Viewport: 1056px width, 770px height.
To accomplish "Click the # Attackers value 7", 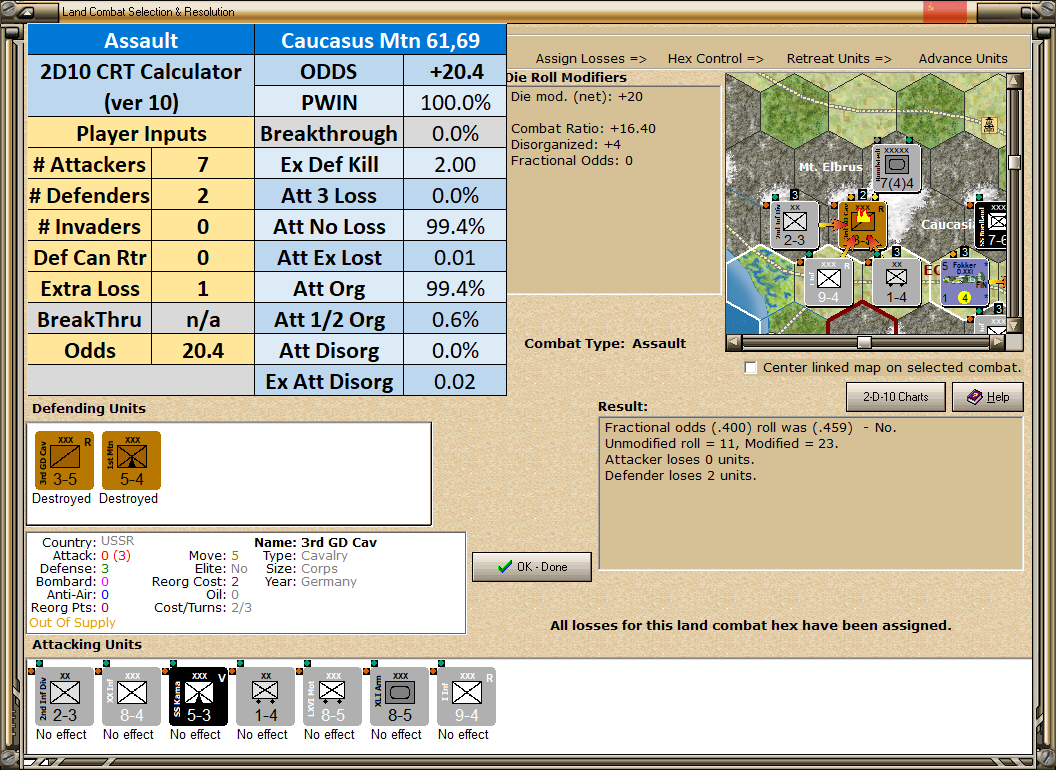I will (x=203, y=164).
